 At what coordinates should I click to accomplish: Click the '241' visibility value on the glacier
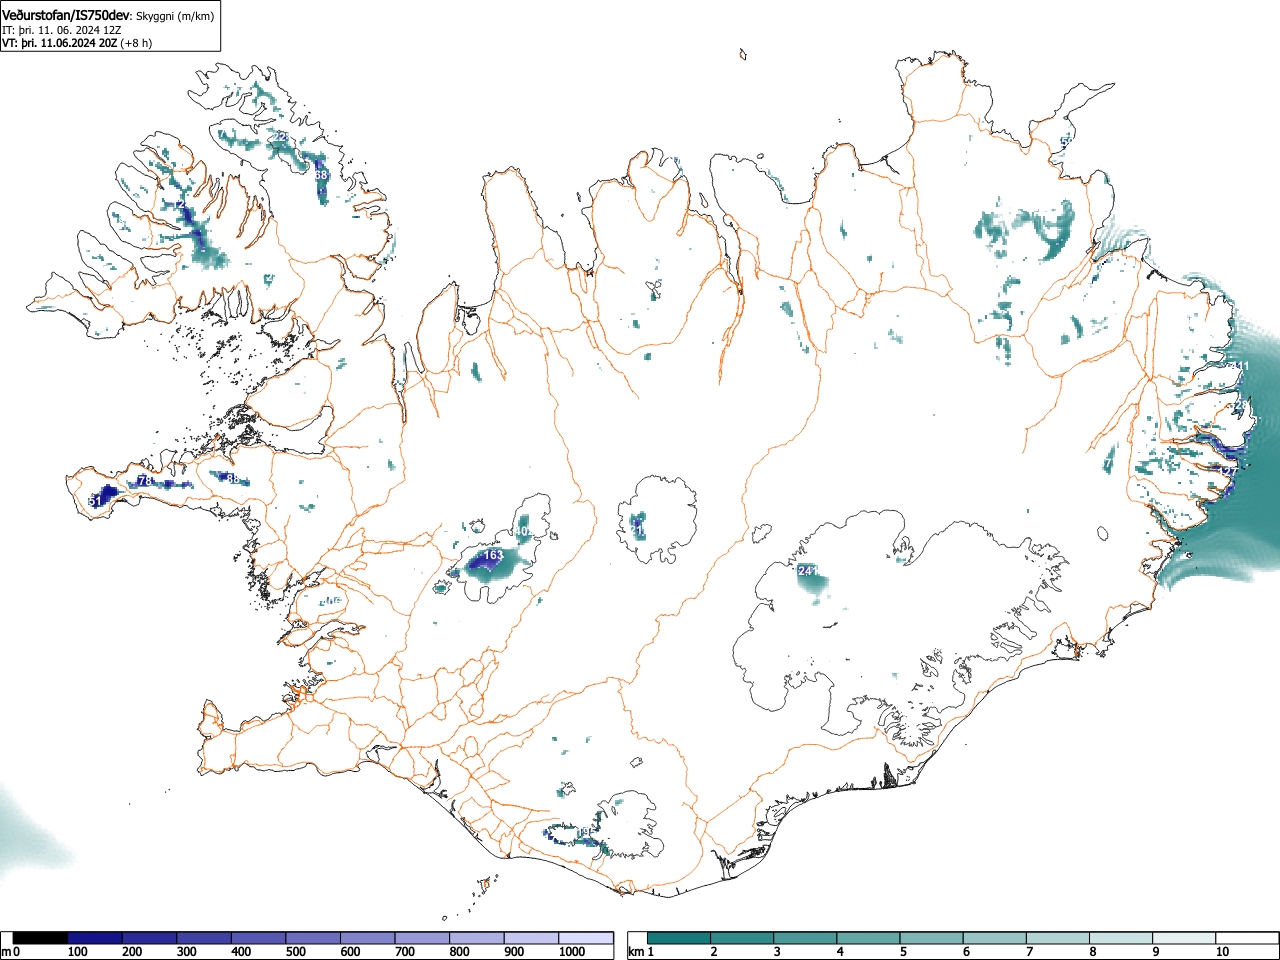click(x=808, y=571)
